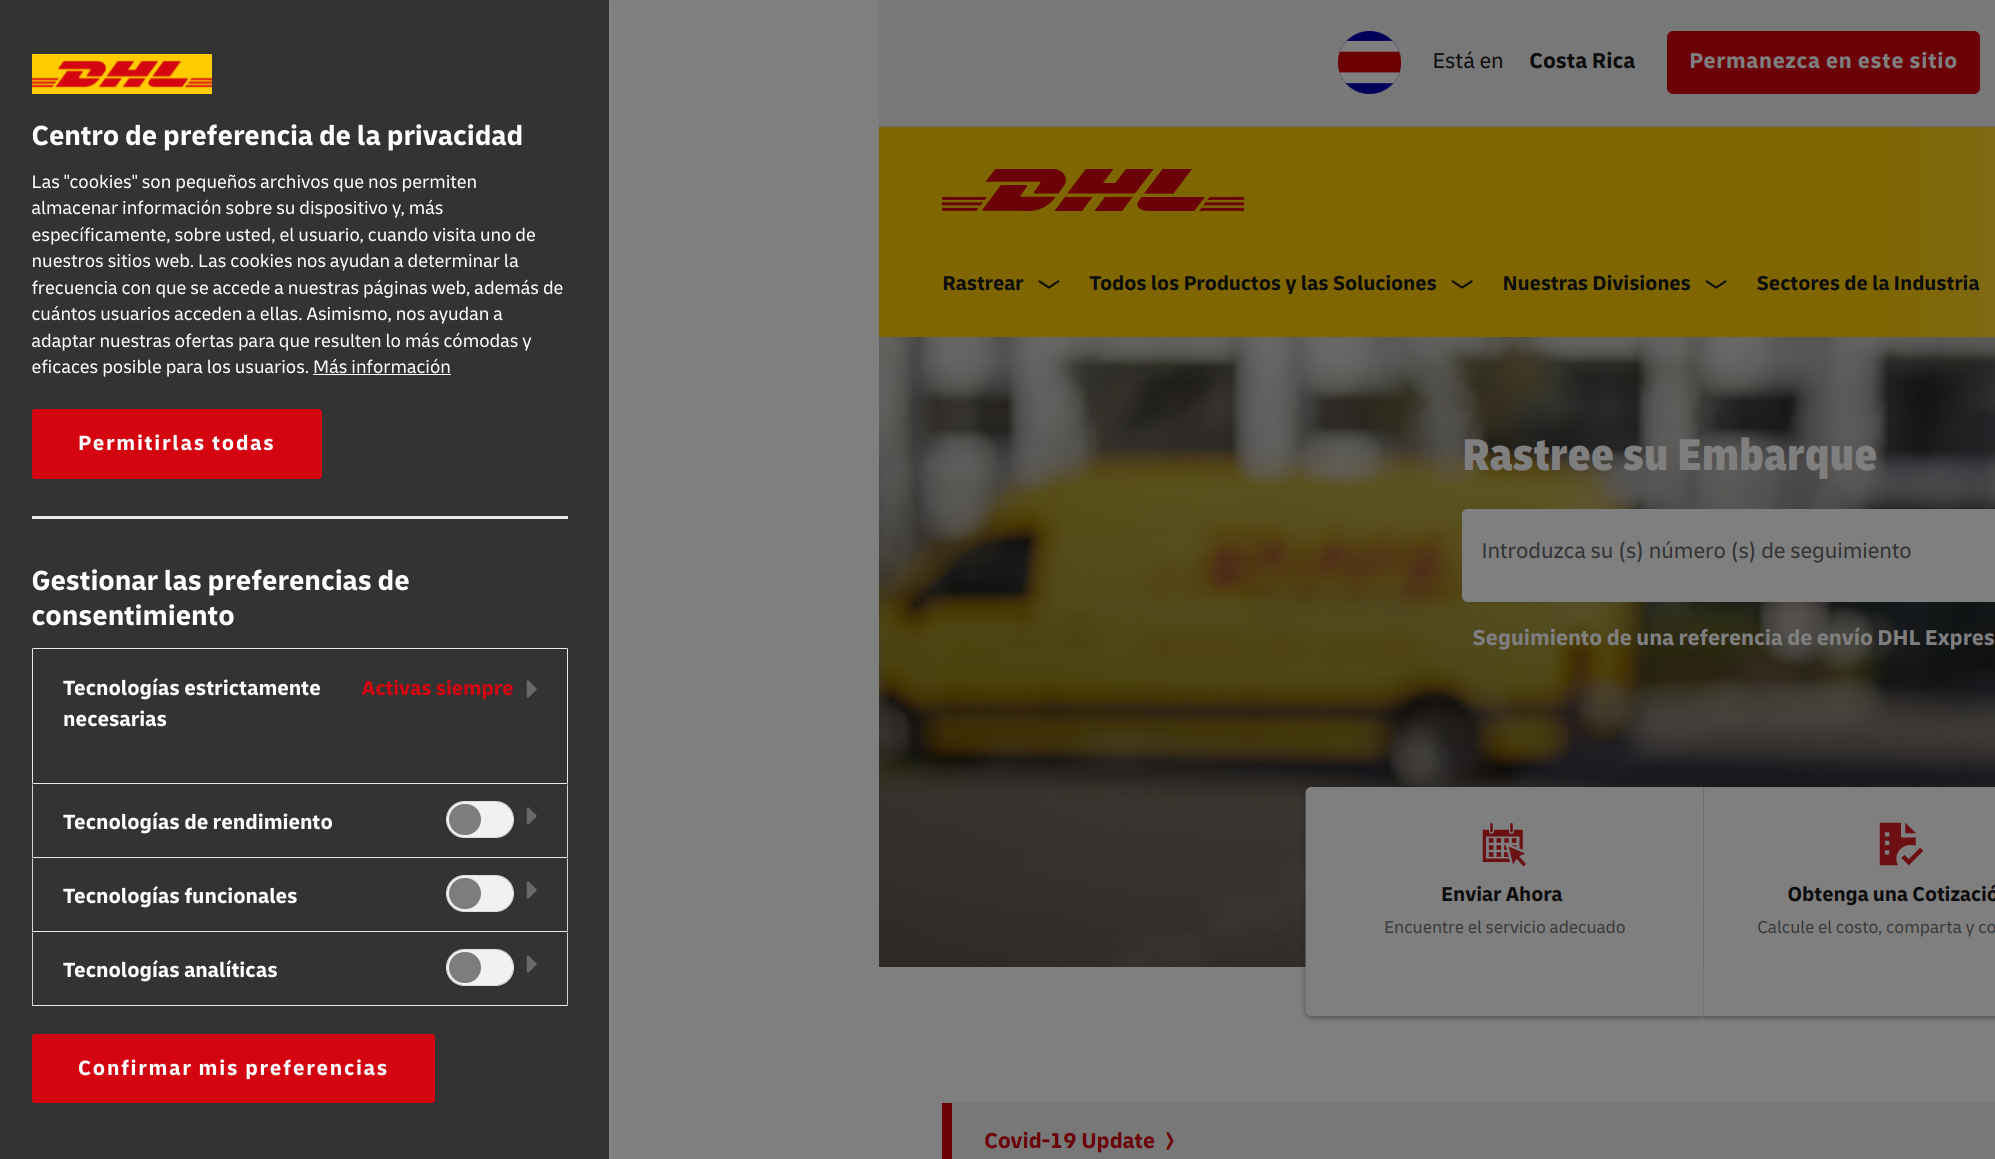Click Tecnologías analíticas label
The width and height of the screenshot is (1995, 1159).
[x=170, y=970]
